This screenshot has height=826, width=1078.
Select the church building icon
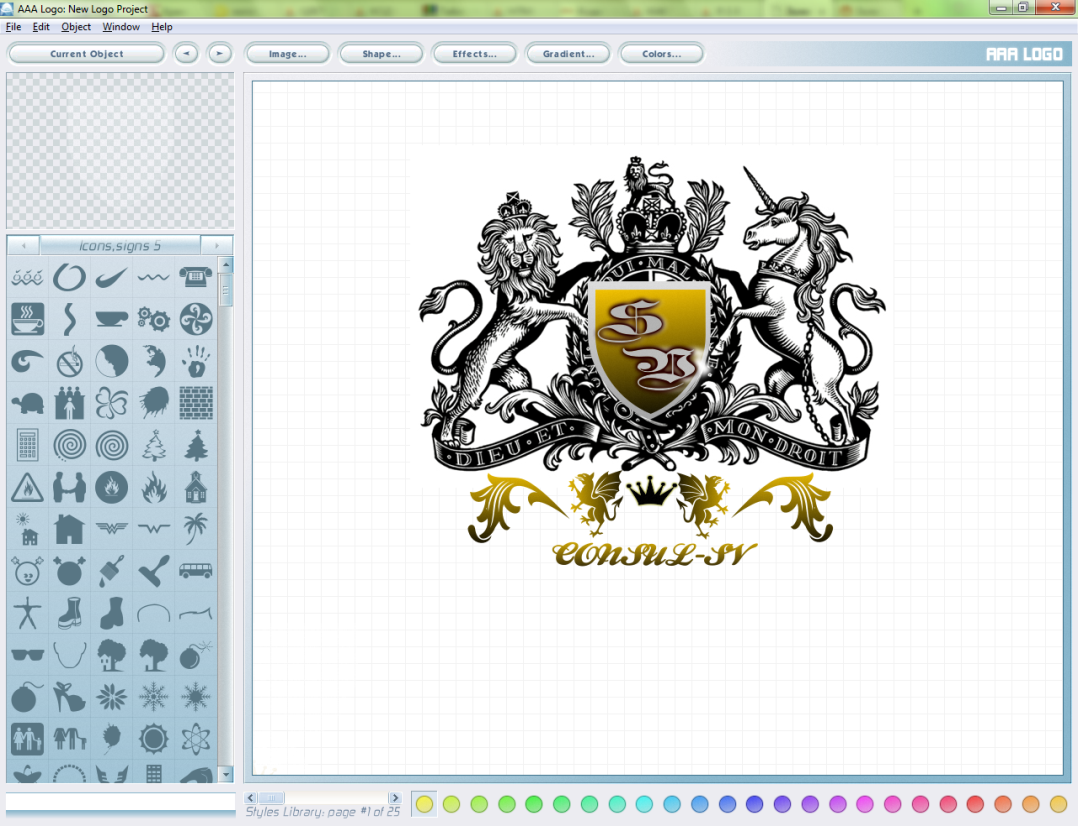coord(196,488)
